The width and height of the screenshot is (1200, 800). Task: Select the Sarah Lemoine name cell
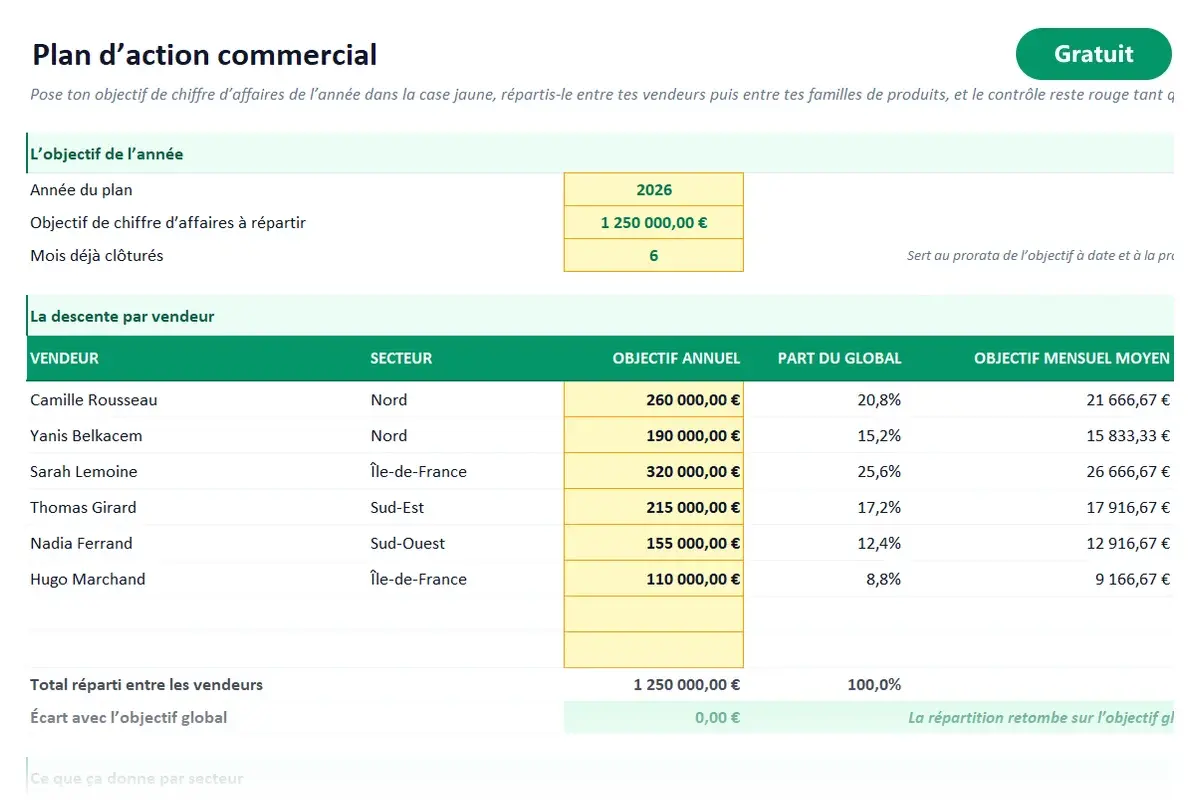(84, 472)
